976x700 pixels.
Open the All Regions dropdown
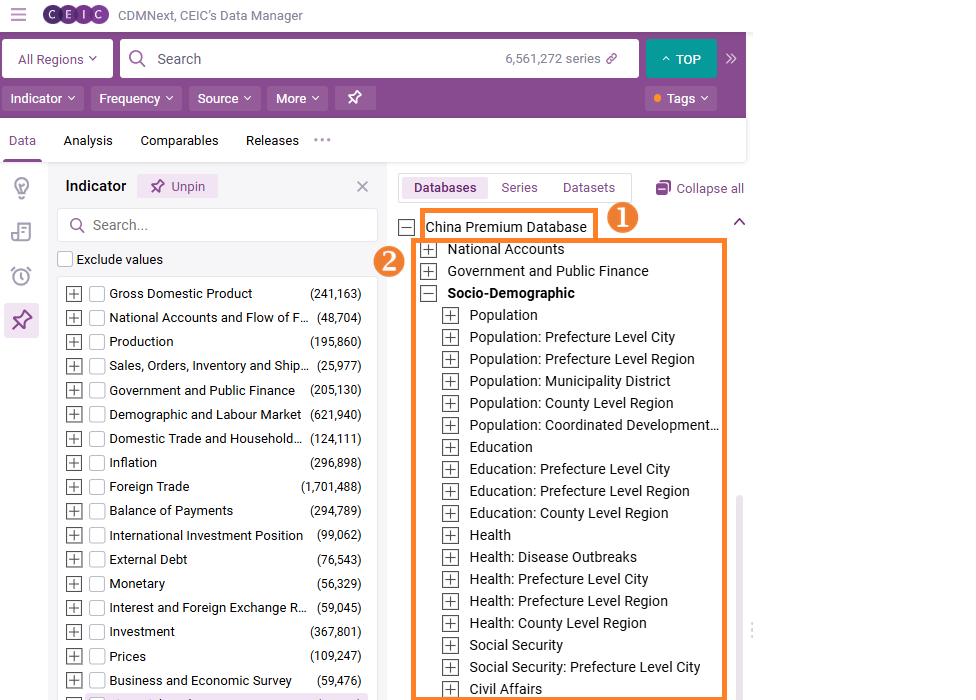pos(58,59)
